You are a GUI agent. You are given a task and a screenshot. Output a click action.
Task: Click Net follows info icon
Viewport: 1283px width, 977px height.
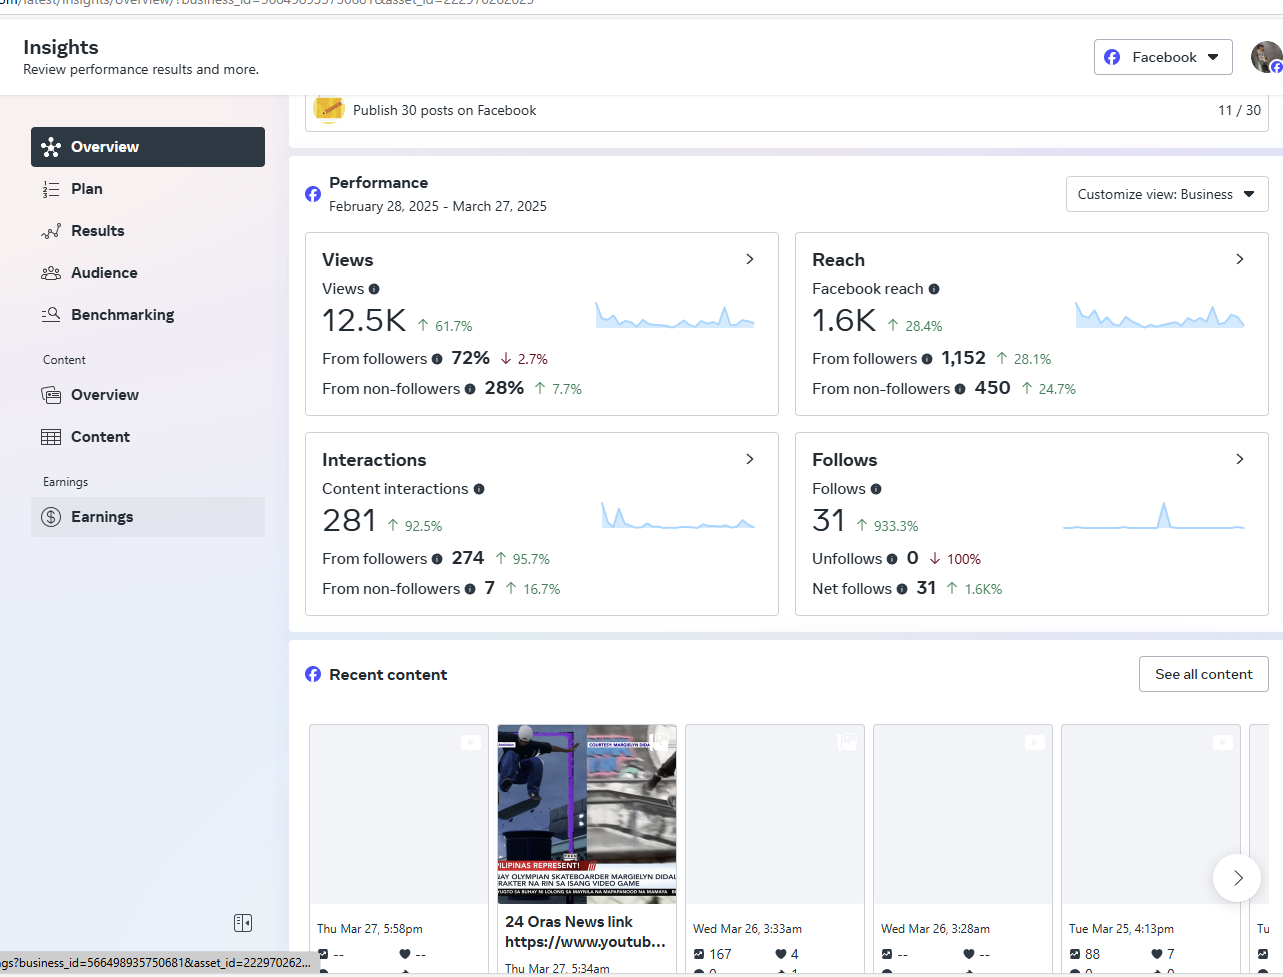coord(902,589)
